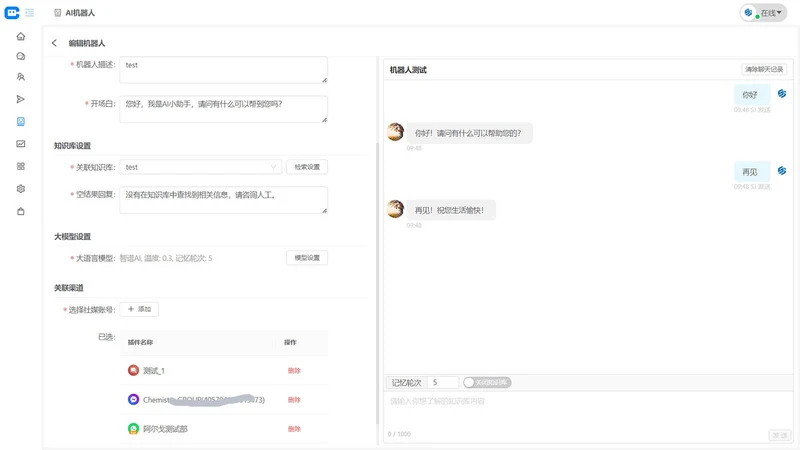
Task: Open 模型设置 button
Action: click(307, 258)
